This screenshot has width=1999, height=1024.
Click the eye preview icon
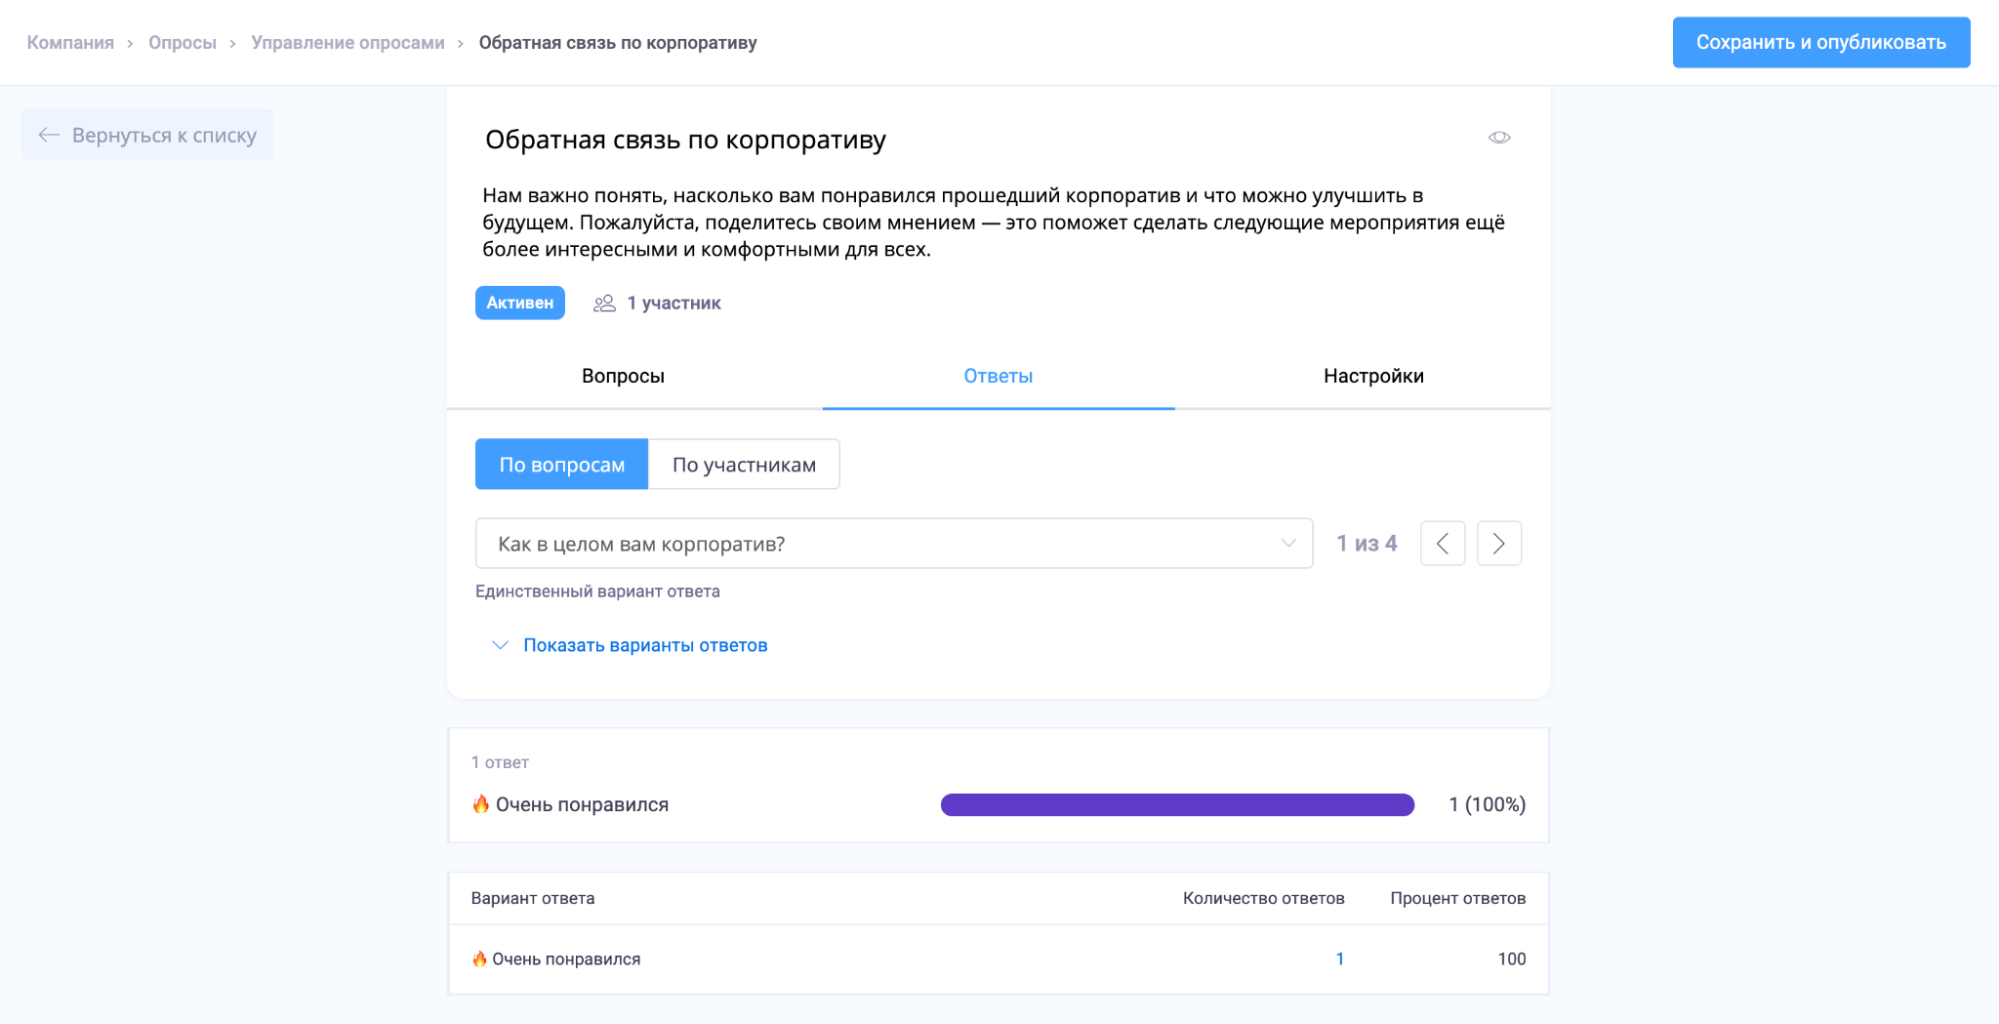coord(1498,138)
